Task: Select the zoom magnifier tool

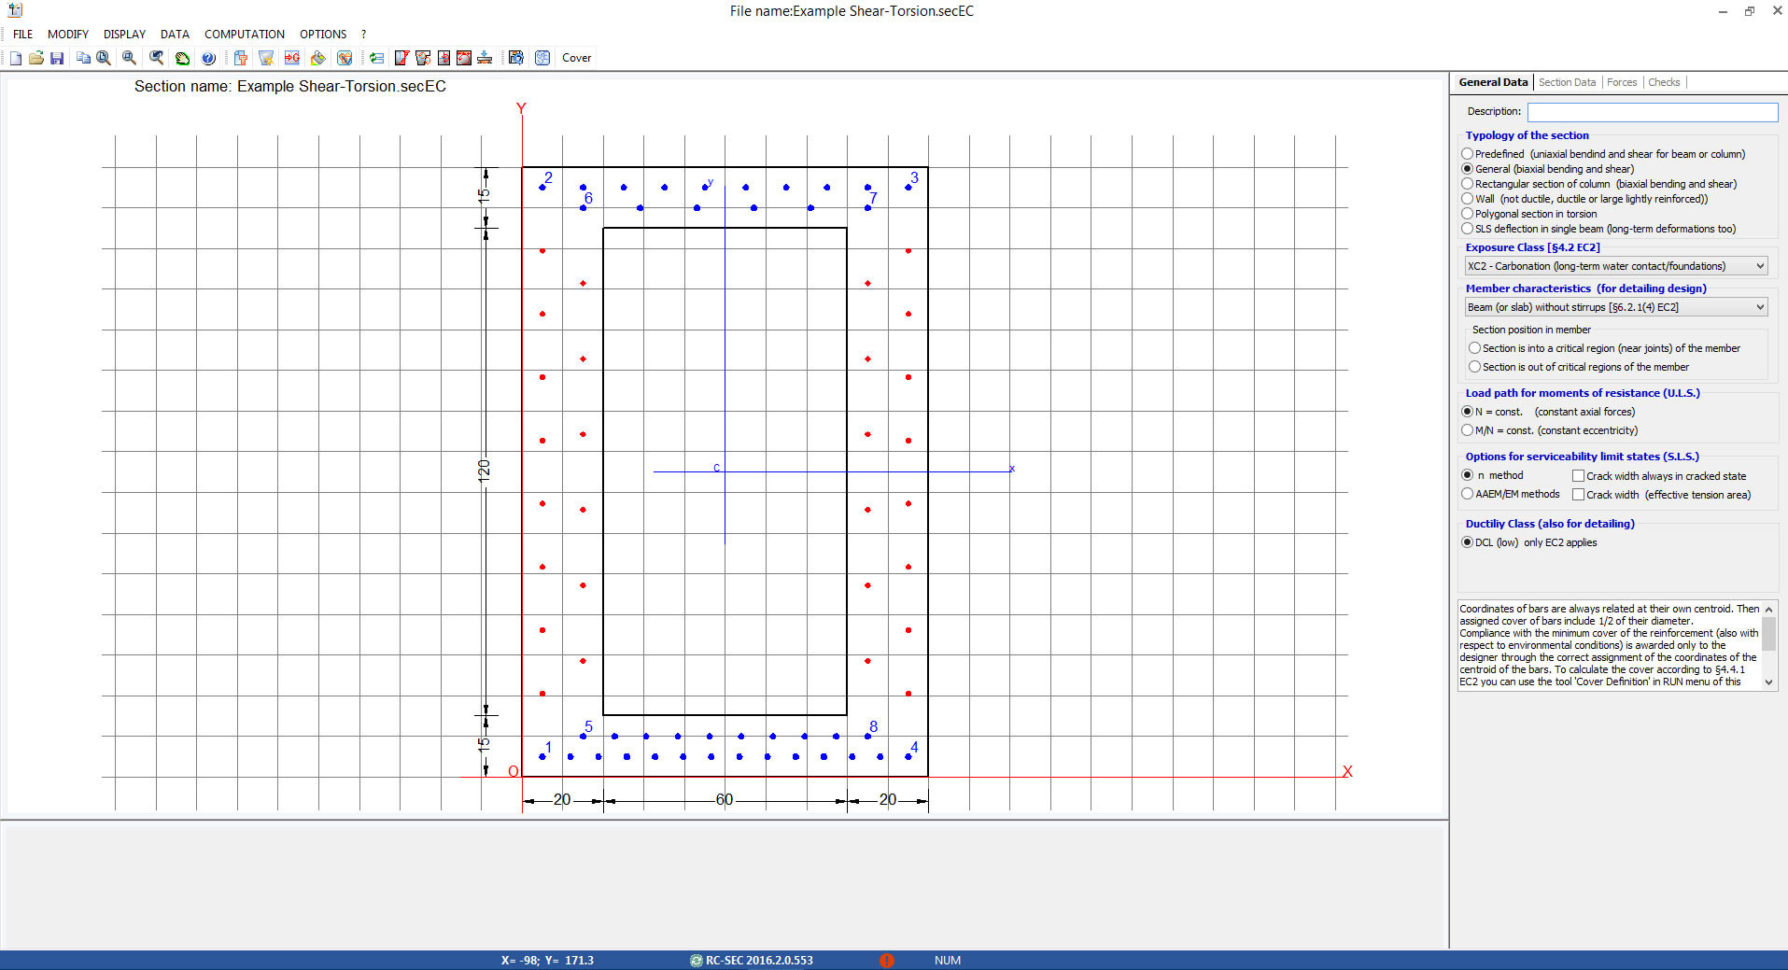Action: pyautogui.click(x=128, y=57)
